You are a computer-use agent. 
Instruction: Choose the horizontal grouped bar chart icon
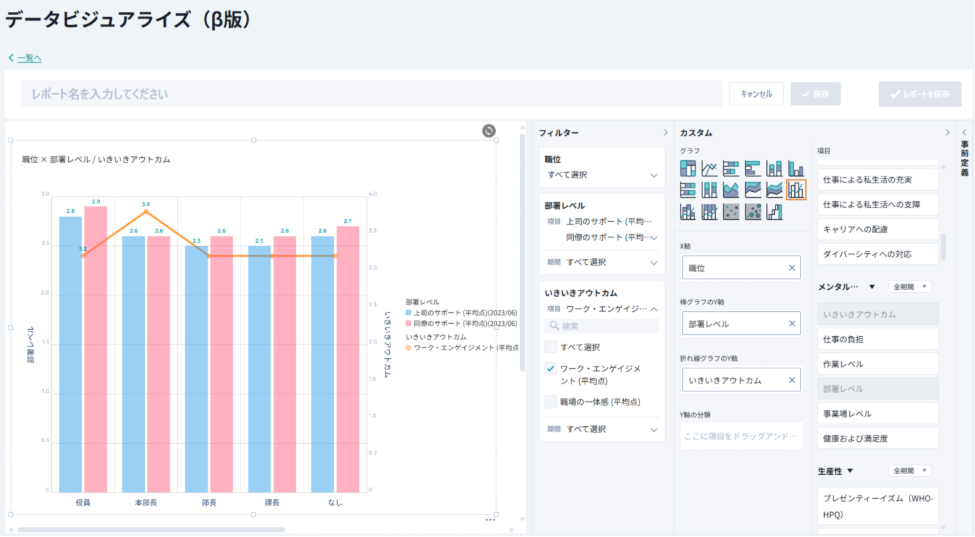click(752, 168)
